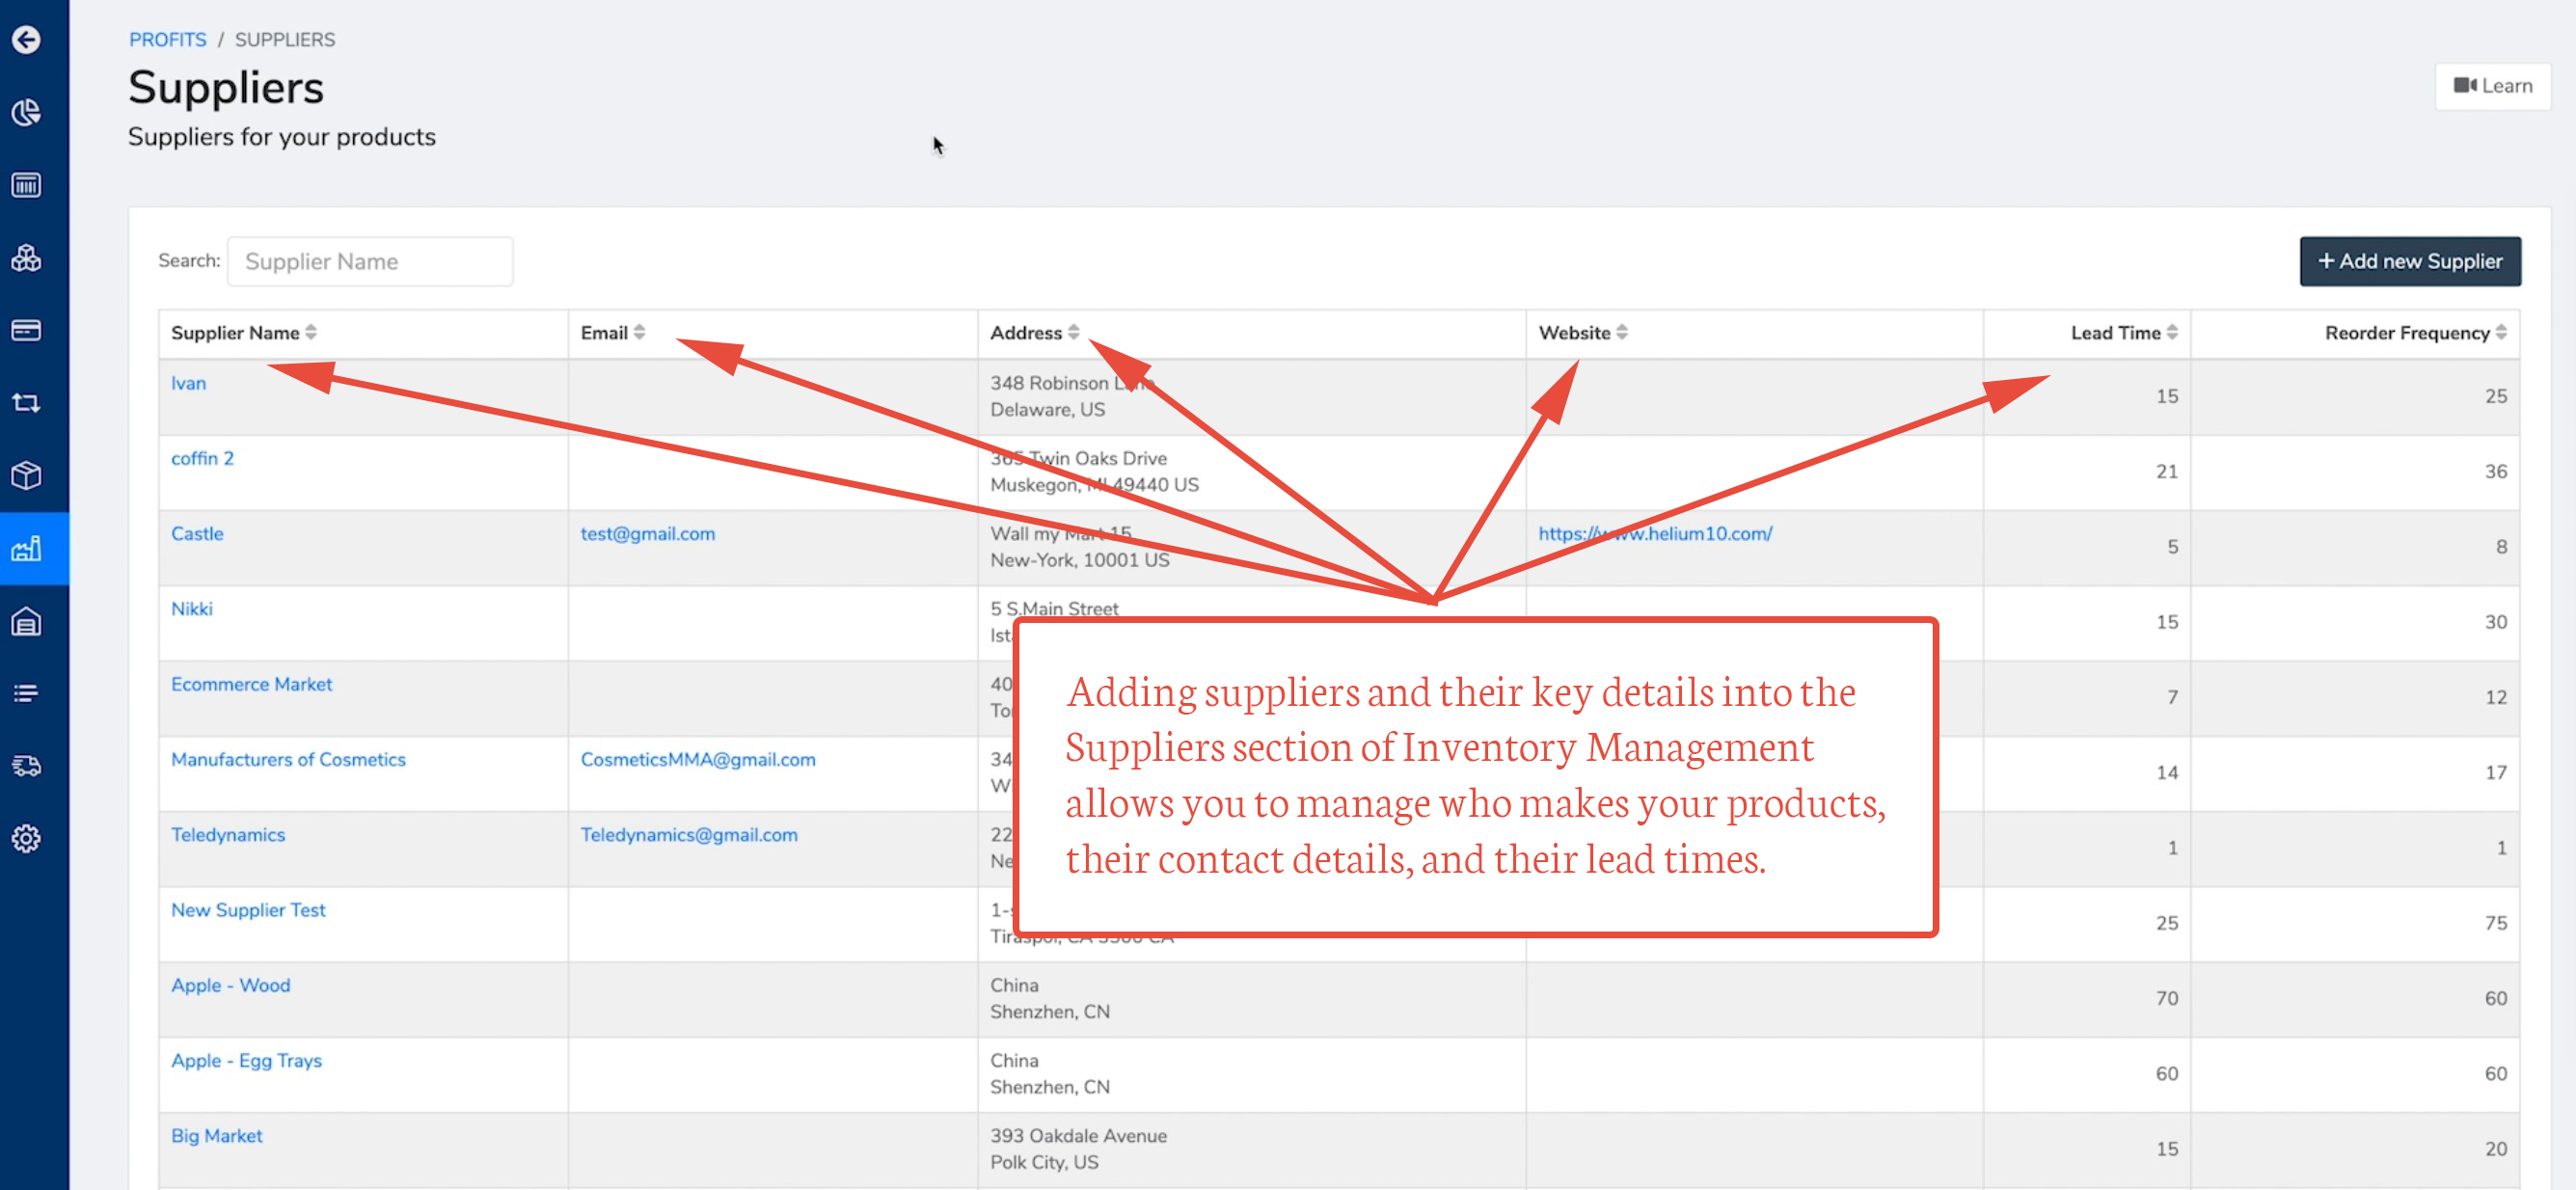
Task: Open supplier Ecommerce Market
Action: pyautogui.click(x=251, y=684)
